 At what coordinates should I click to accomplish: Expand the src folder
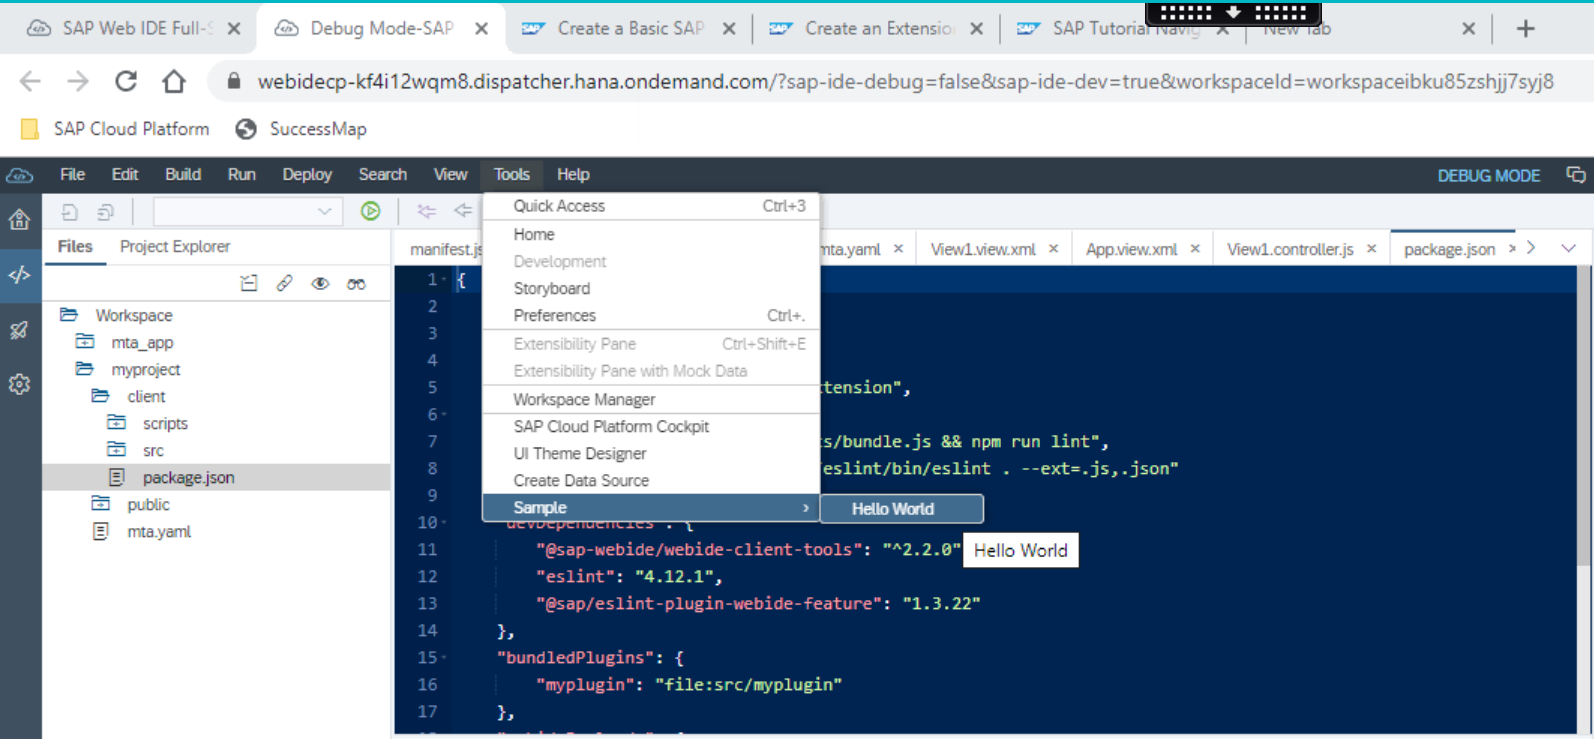click(x=117, y=450)
